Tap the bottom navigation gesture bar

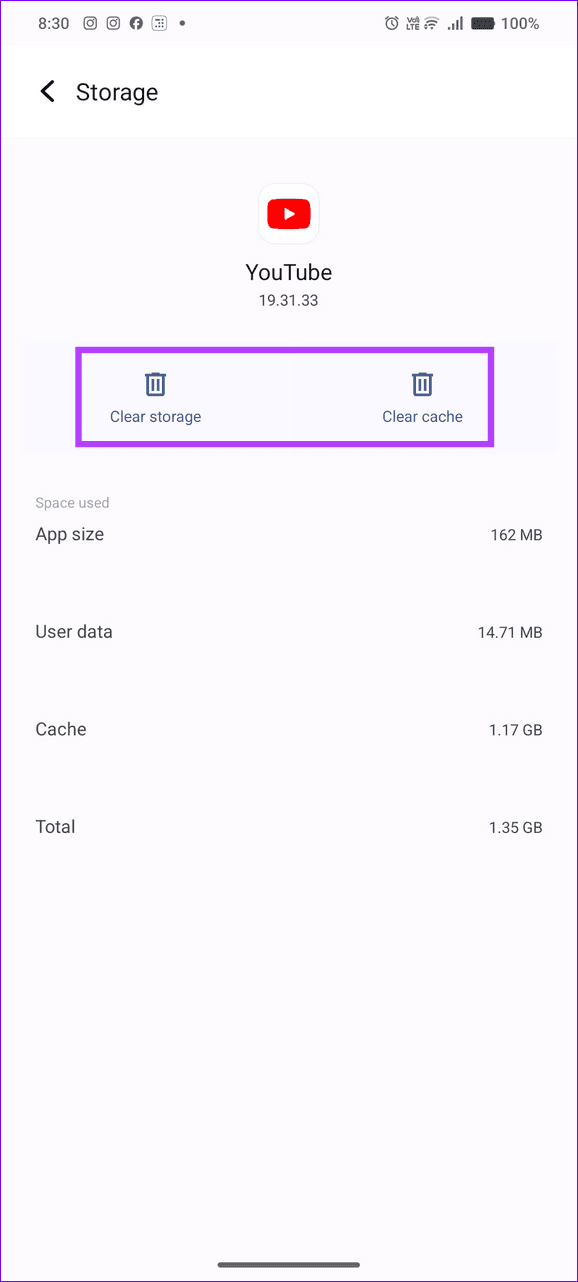pyautogui.click(x=289, y=1265)
